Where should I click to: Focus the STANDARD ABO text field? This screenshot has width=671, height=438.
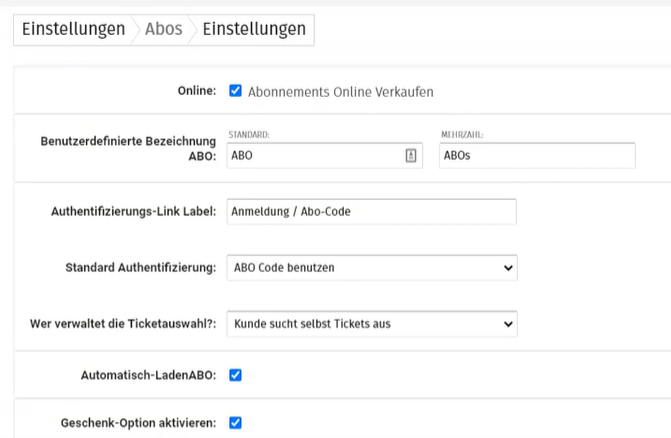pos(325,155)
